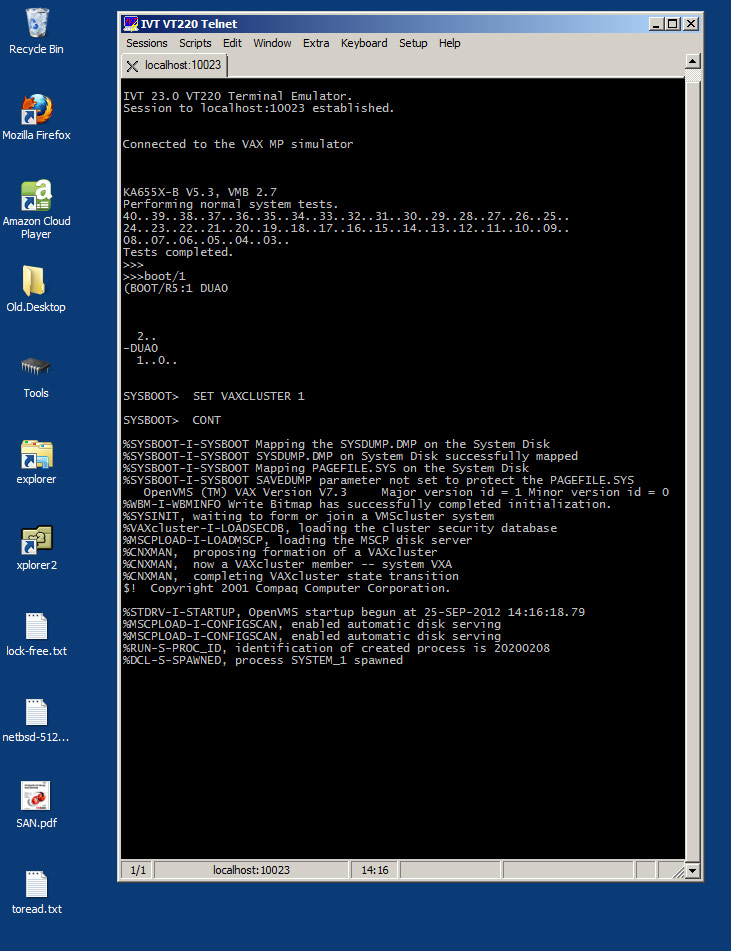Click the 'KA655X-B V5.3, VMB 2.7' line
The width and height of the screenshot is (731, 951).
click(x=200, y=192)
